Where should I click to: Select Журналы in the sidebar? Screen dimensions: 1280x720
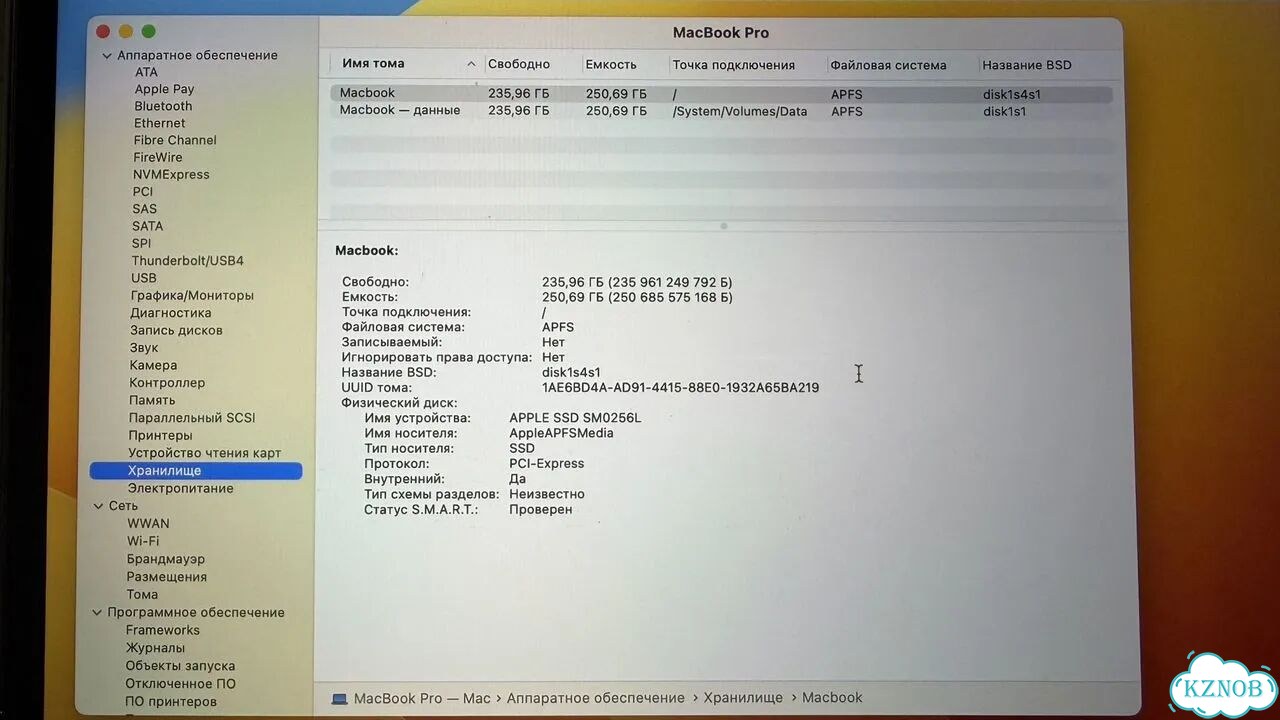coord(155,647)
